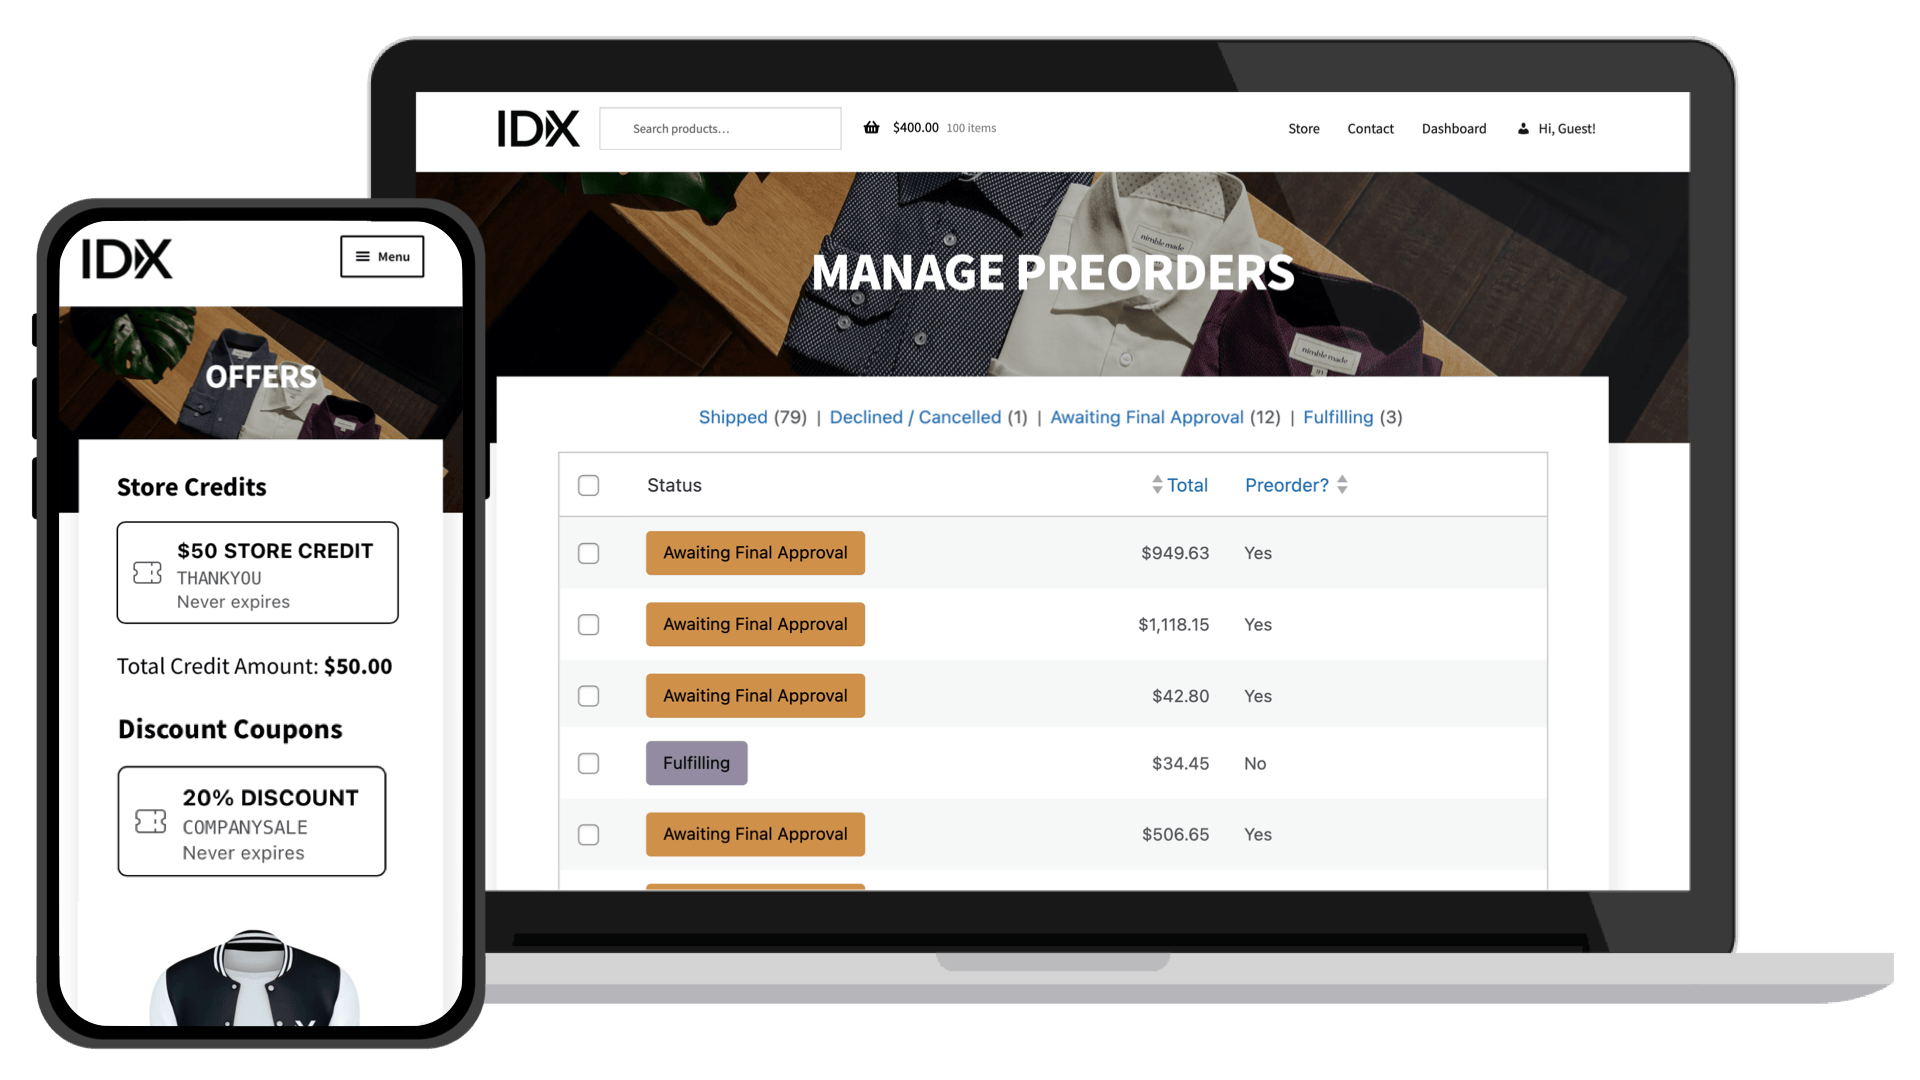Click the Preorder sort toggle icon
This screenshot has width=1920, height=1080.
tap(1342, 484)
